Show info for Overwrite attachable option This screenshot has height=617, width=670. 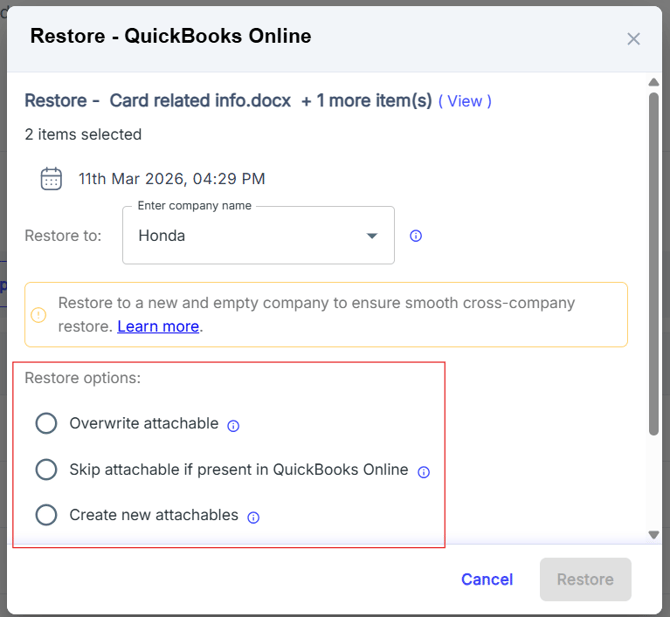(x=233, y=425)
